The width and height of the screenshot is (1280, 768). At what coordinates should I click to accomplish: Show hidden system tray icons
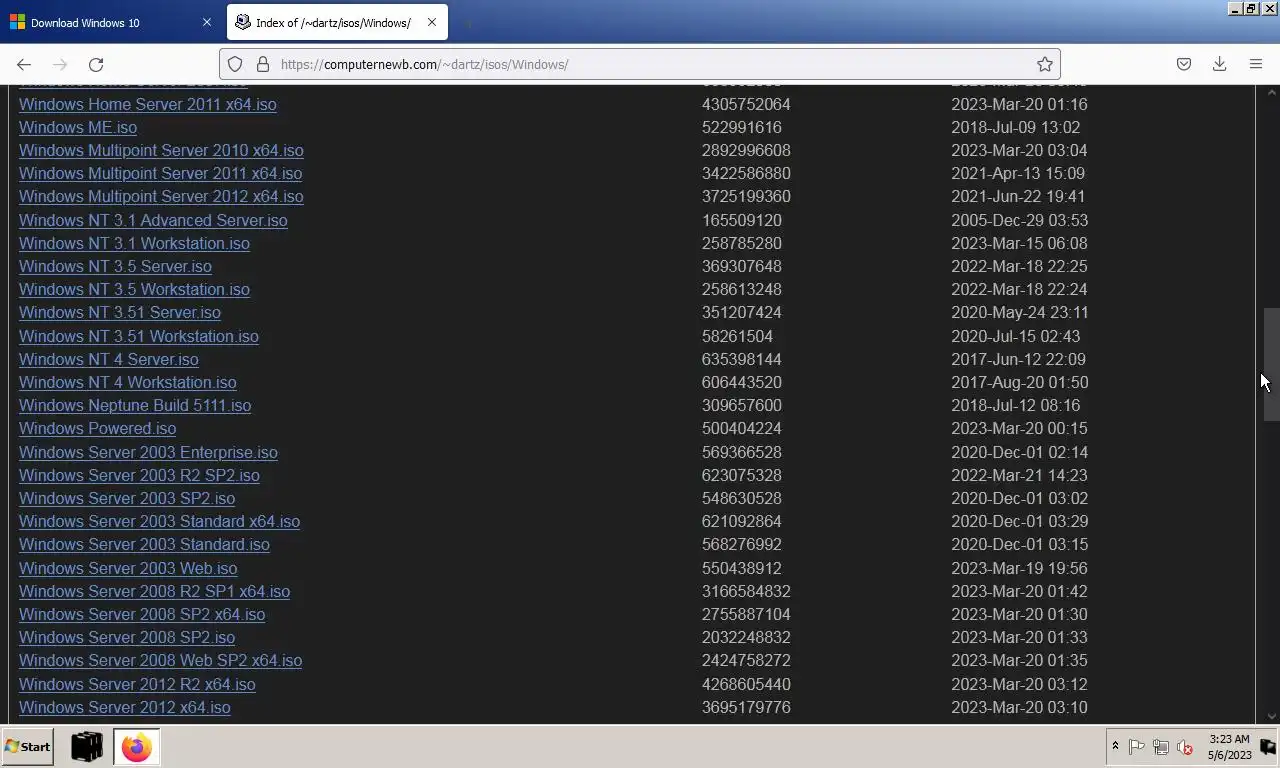(1115, 747)
